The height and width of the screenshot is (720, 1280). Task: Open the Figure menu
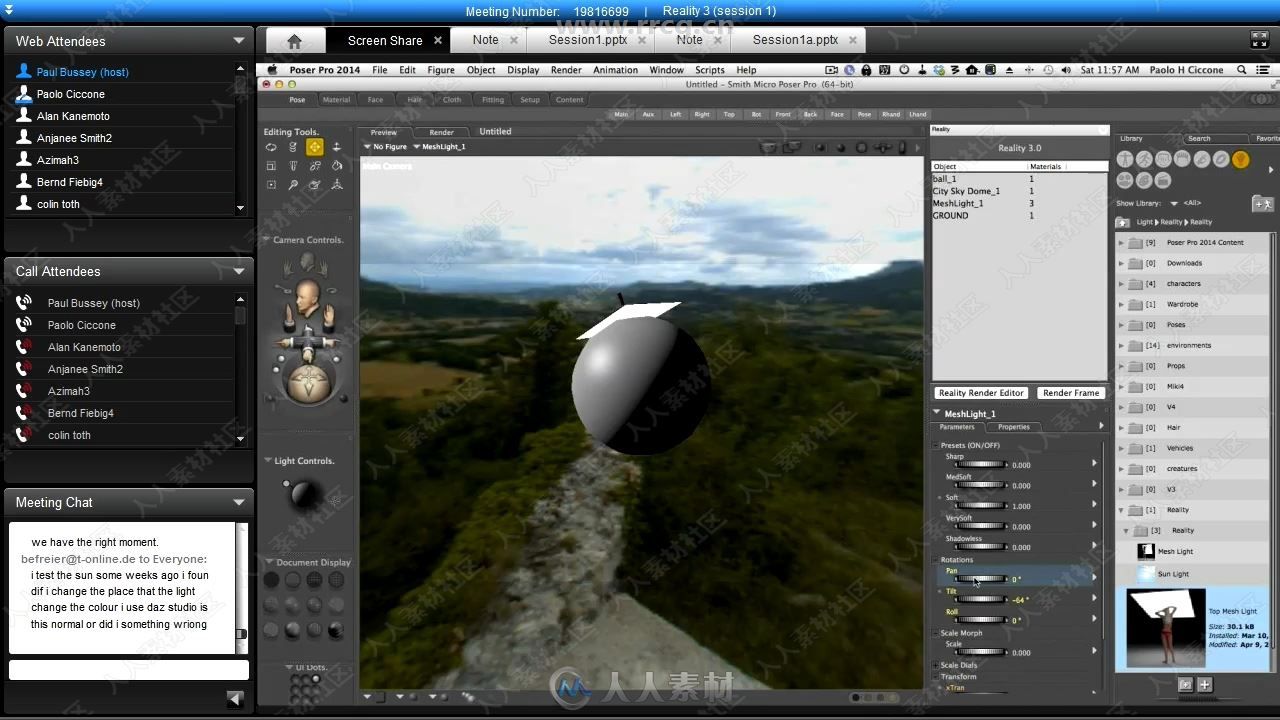click(441, 70)
